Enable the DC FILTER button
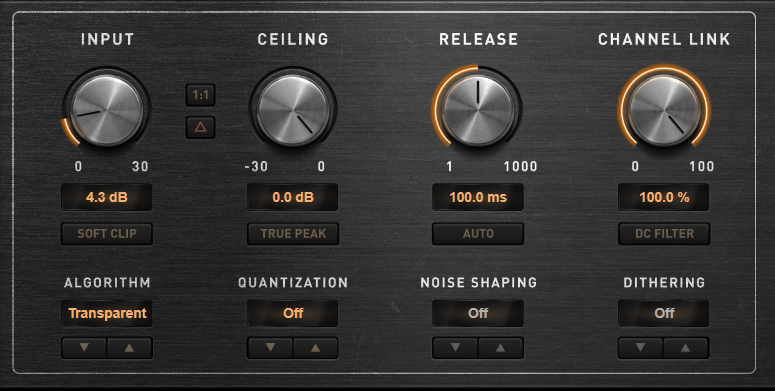Screen dimensions: 775x391 [x=664, y=233]
